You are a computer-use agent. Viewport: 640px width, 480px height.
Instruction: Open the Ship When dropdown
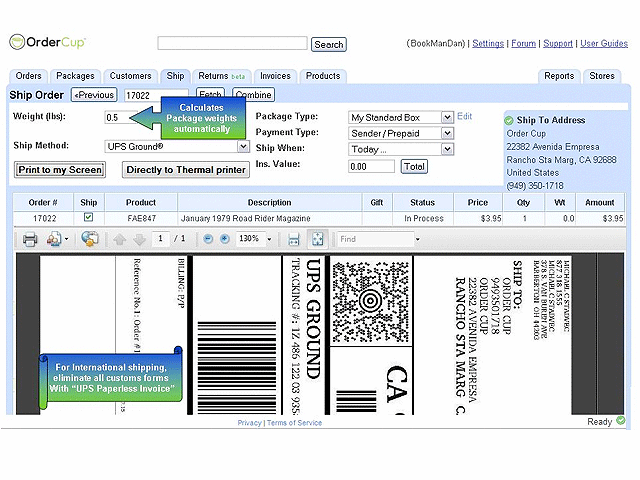tap(447, 149)
